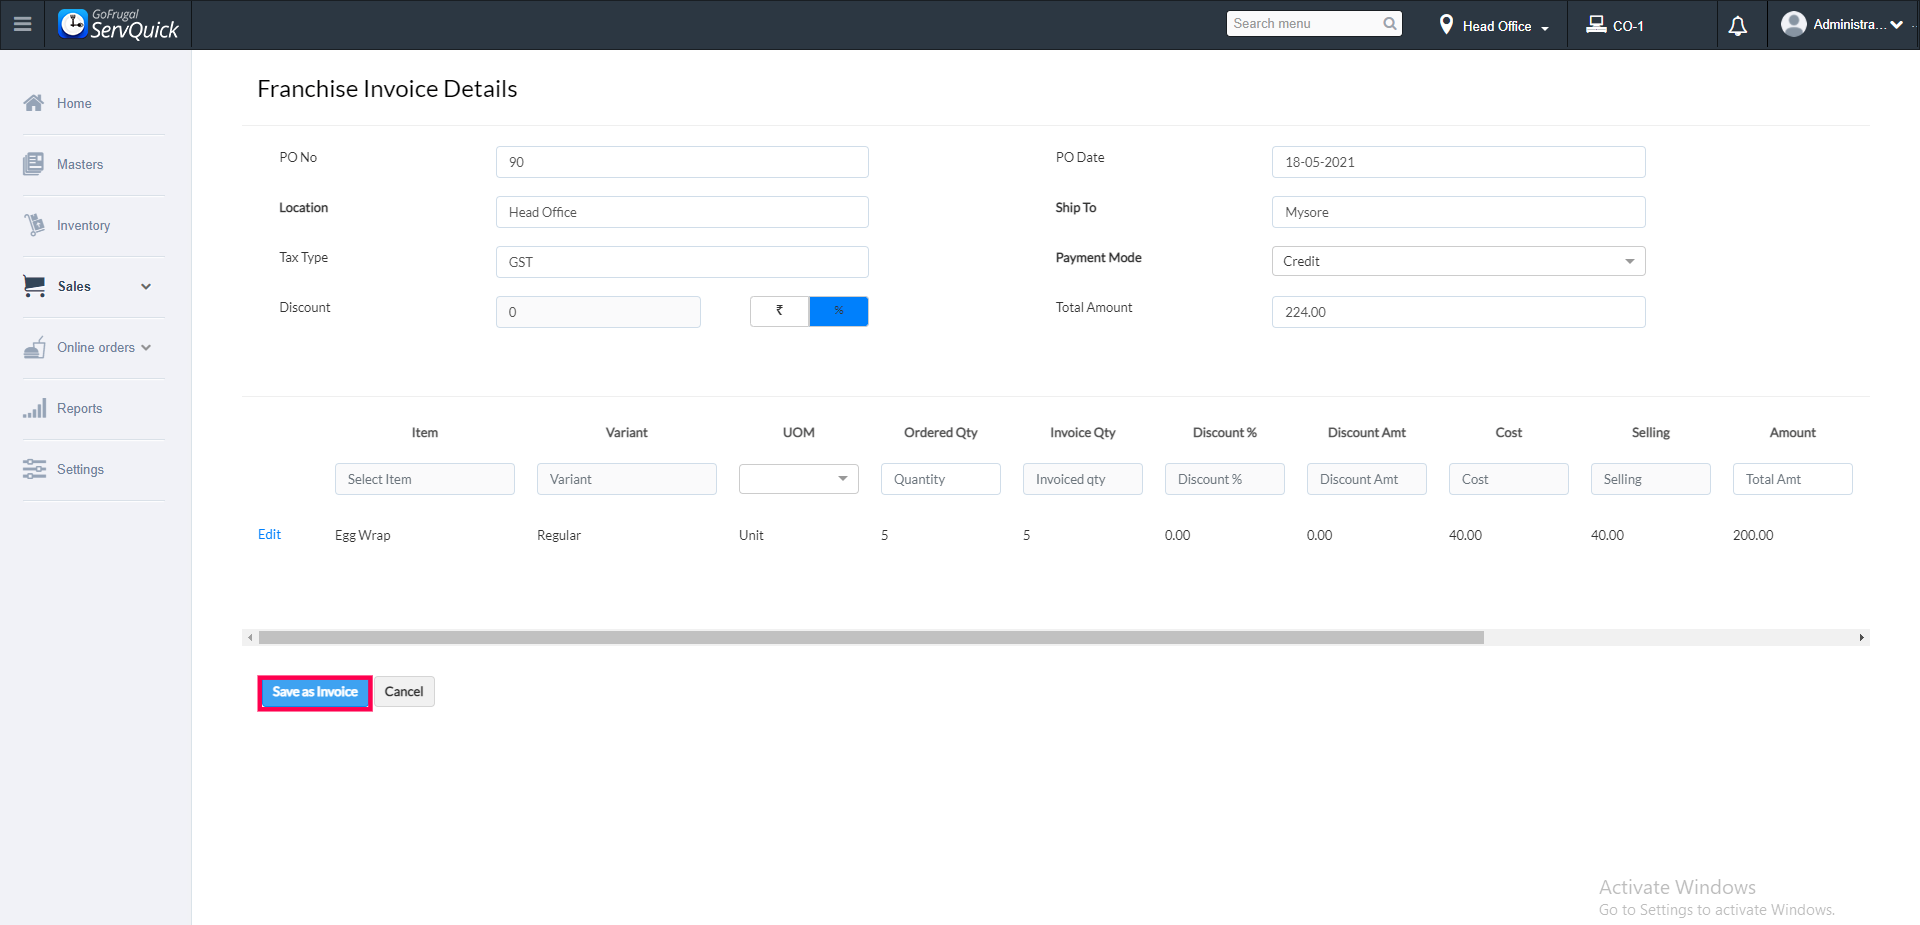Click the scrollbar right arrow
Viewport: 1920px width, 925px height.
pos(1862,637)
